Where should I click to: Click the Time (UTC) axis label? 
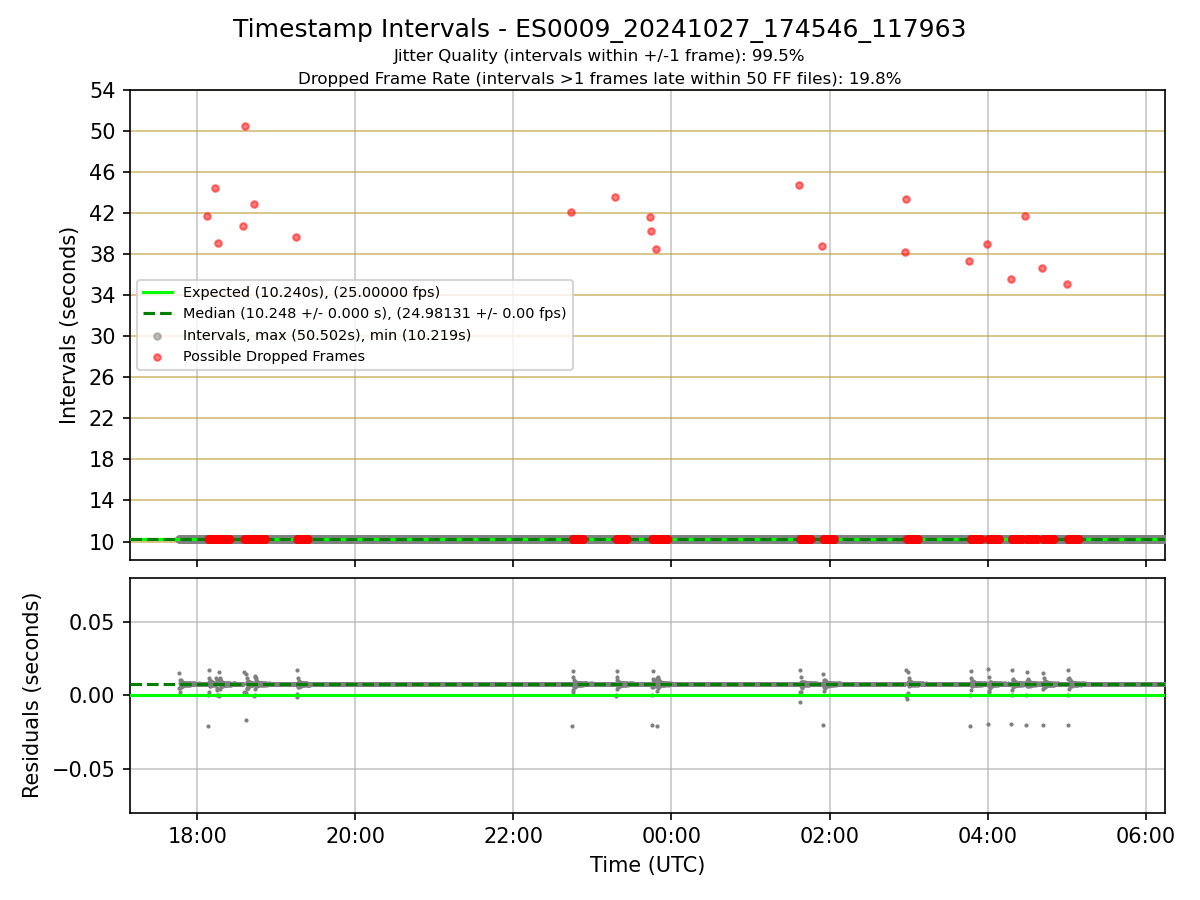pyautogui.click(x=647, y=865)
